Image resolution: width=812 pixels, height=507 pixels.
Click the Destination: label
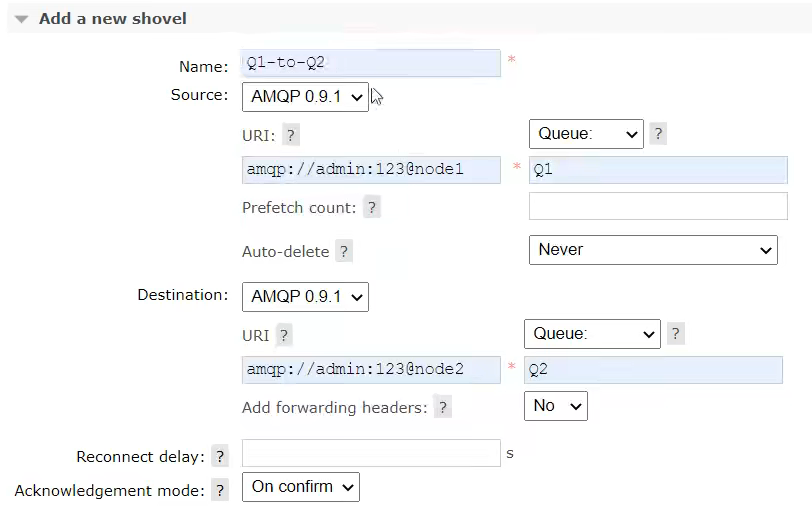click(183, 295)
